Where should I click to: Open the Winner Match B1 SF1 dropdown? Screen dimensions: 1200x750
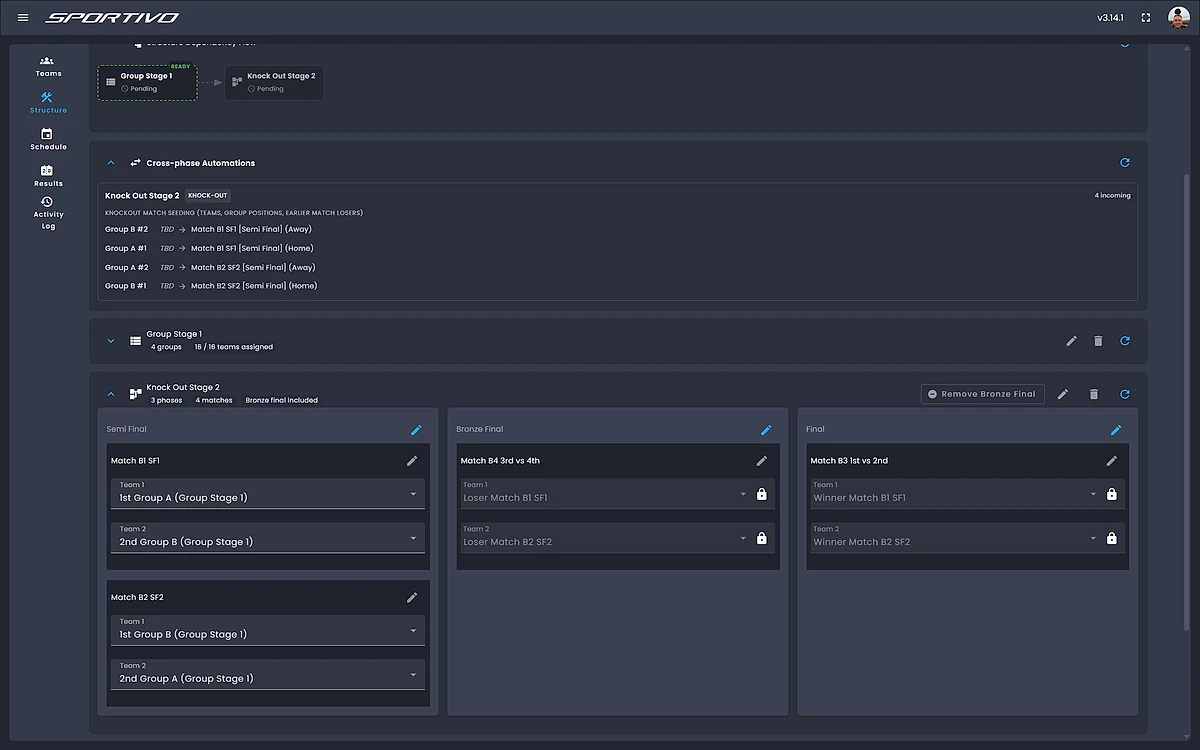coord(956,493)
